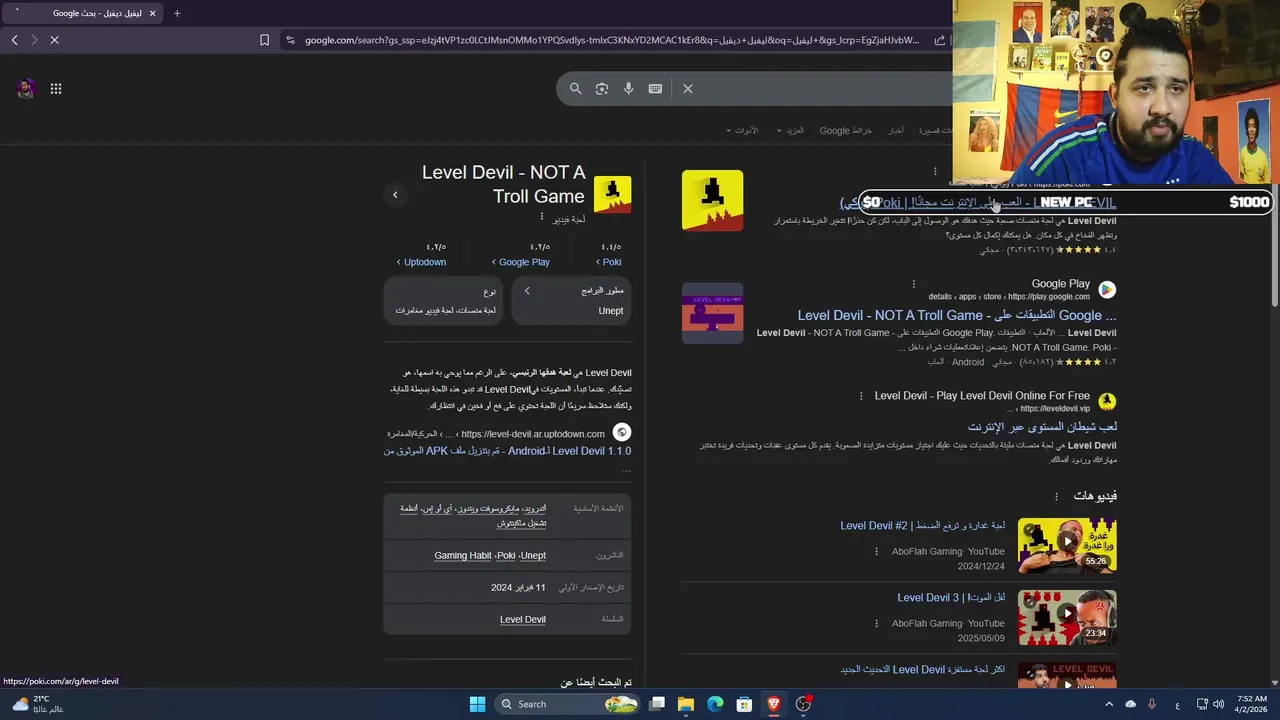Switch to the أخبار news tab

coord(897,130)
